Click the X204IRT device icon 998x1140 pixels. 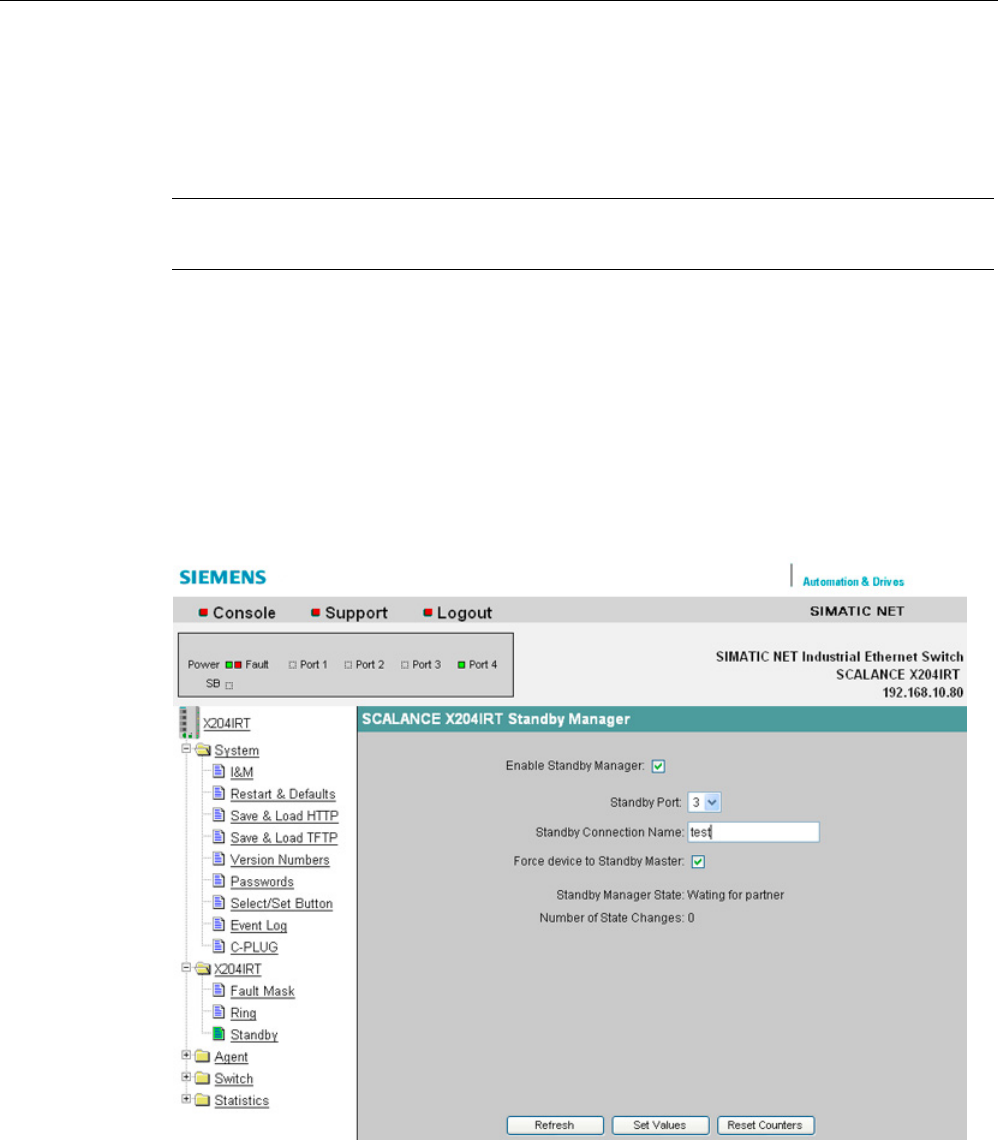[x=188, y=722]
